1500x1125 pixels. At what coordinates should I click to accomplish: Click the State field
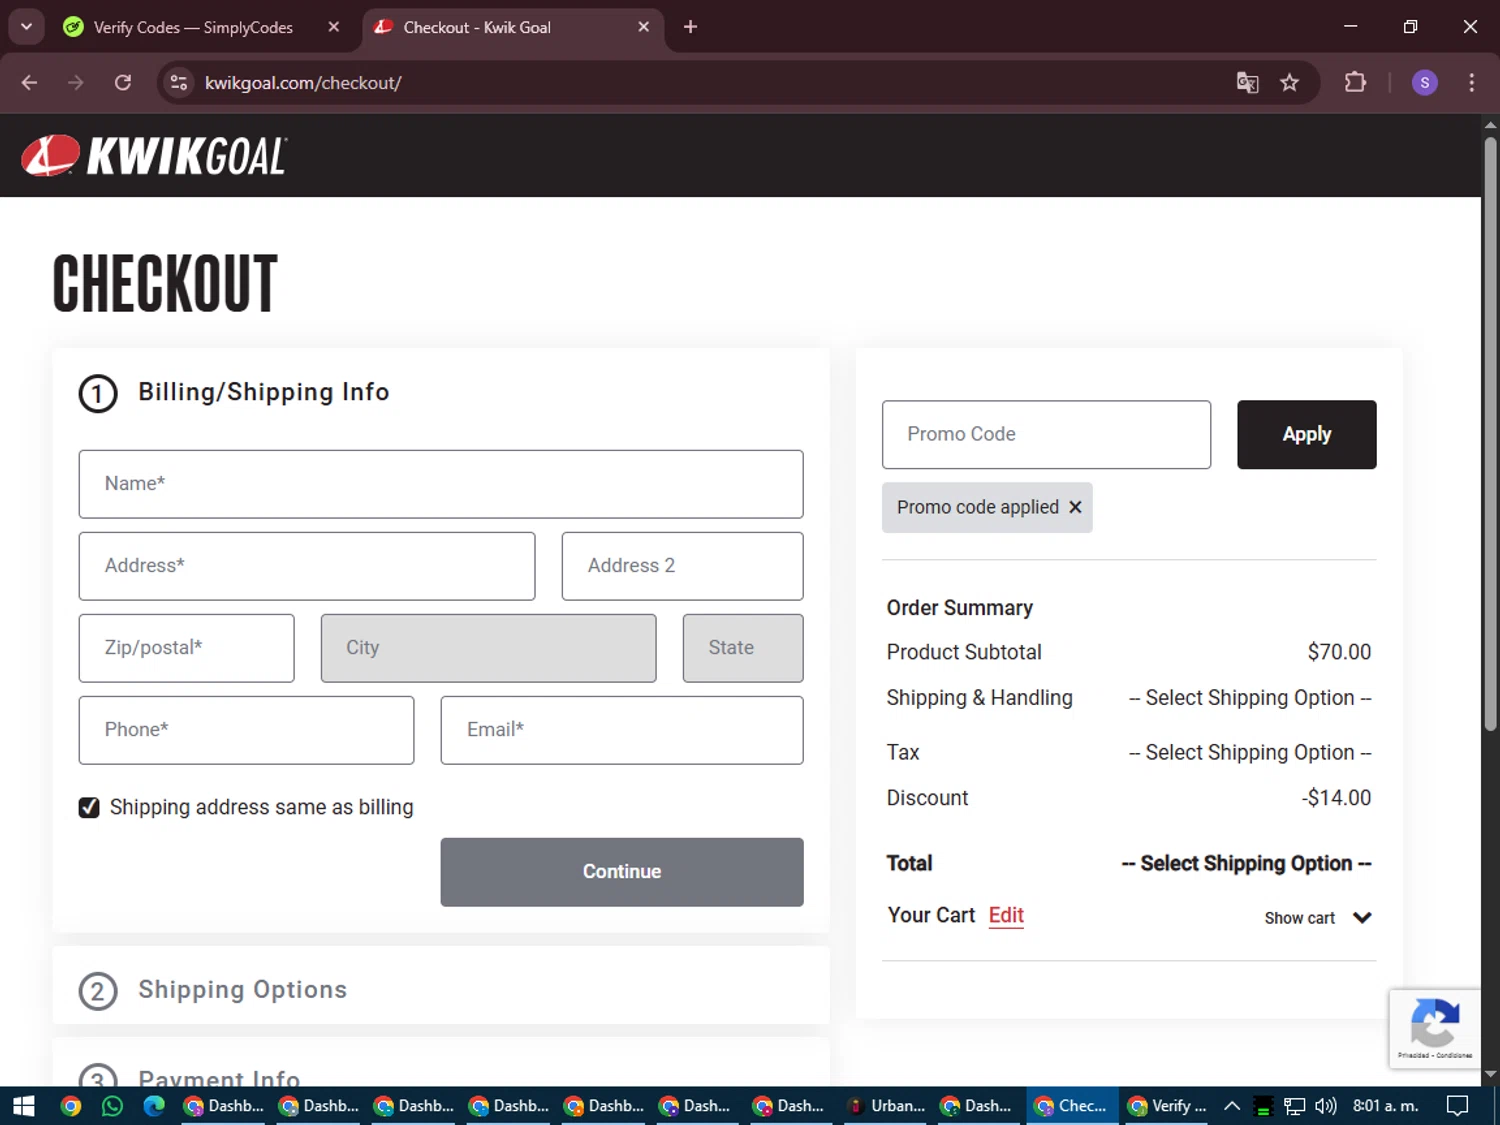click(x=743, y=648)
